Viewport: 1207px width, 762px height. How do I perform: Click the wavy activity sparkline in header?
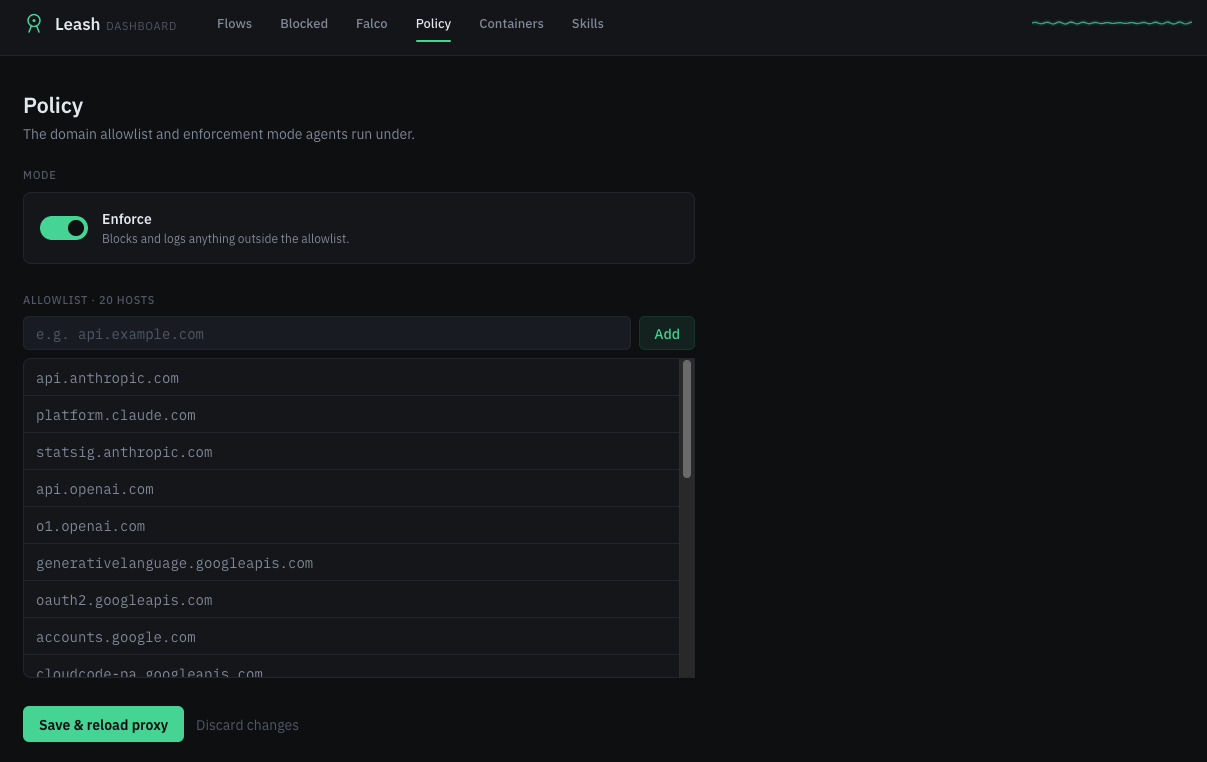[1111, 23]
